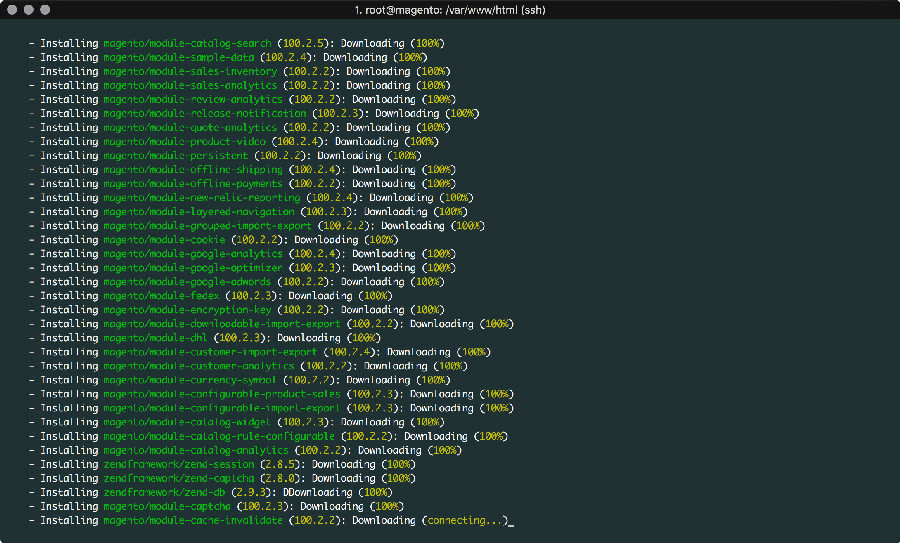Click the DDownloading text on zend-db line
This screenshot has height=543, width=900.
point(317,492)
